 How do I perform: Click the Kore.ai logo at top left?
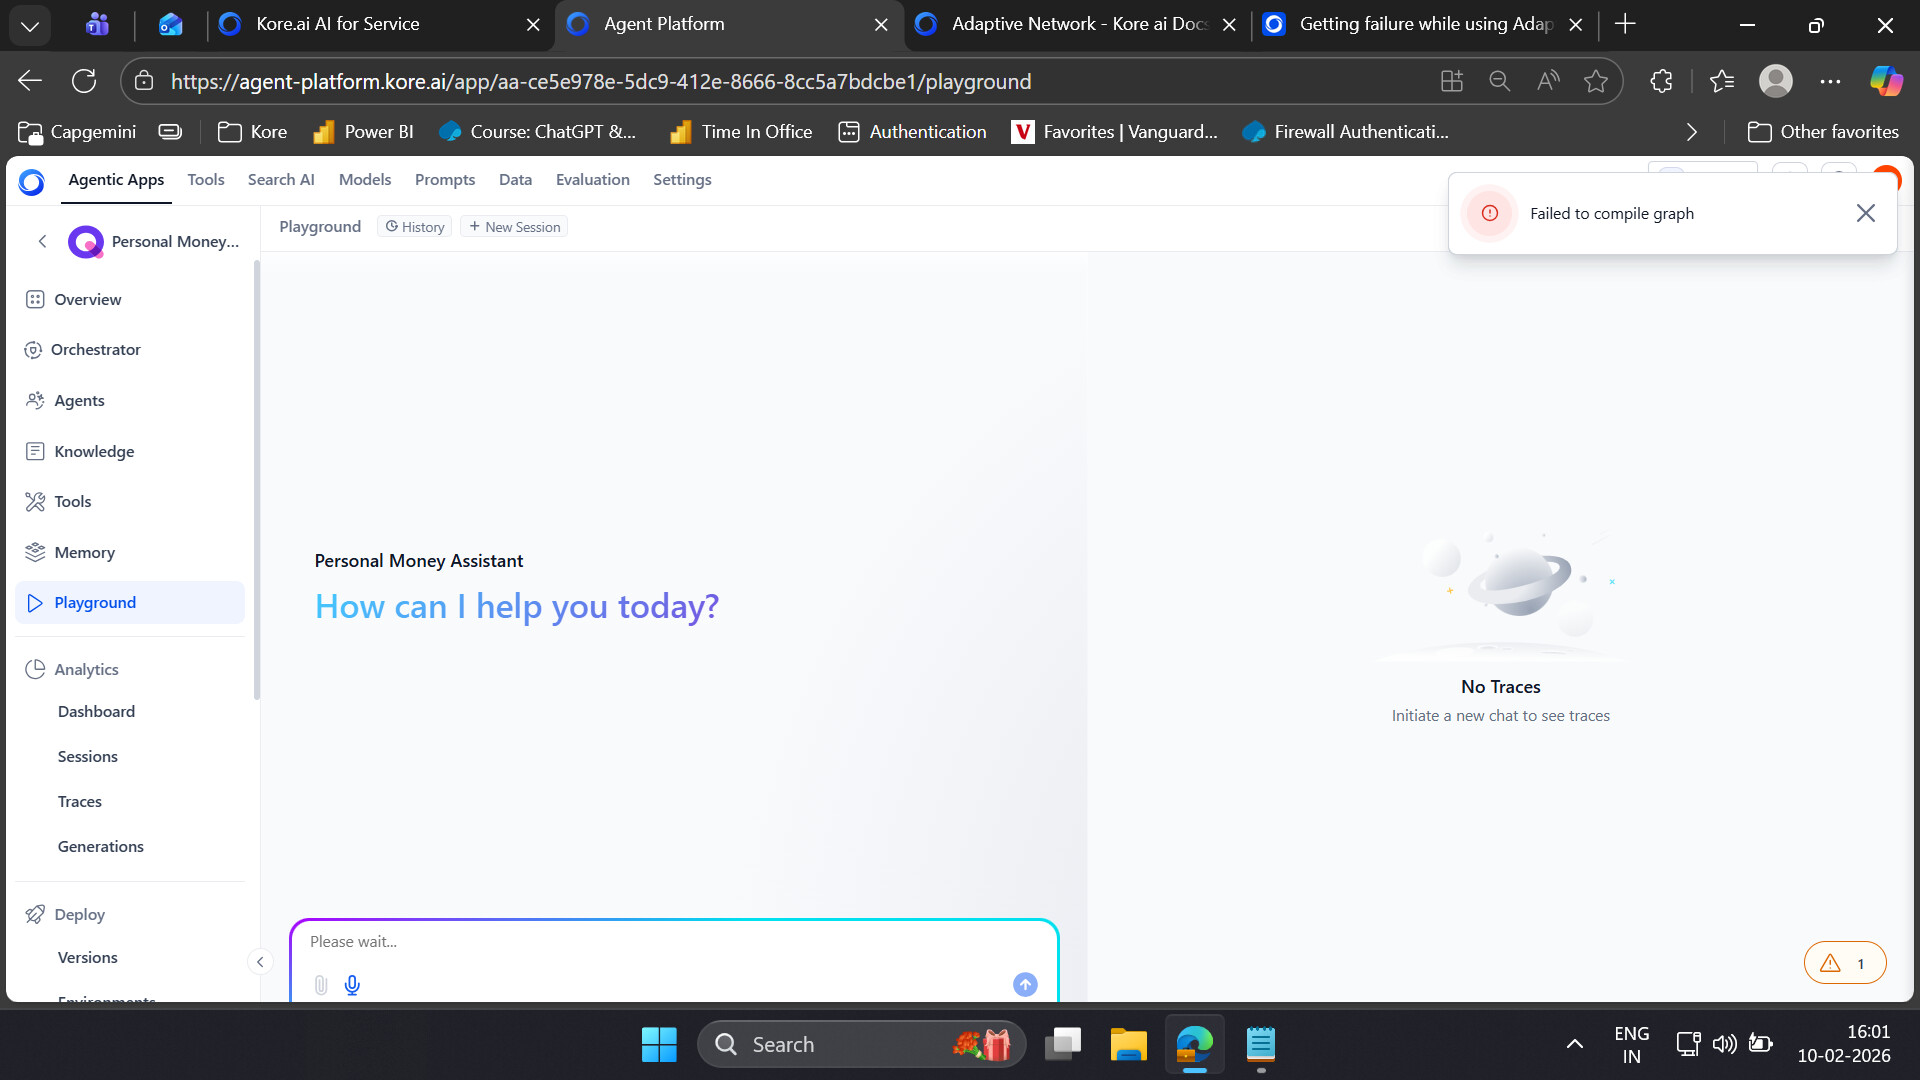pos(32,181)
